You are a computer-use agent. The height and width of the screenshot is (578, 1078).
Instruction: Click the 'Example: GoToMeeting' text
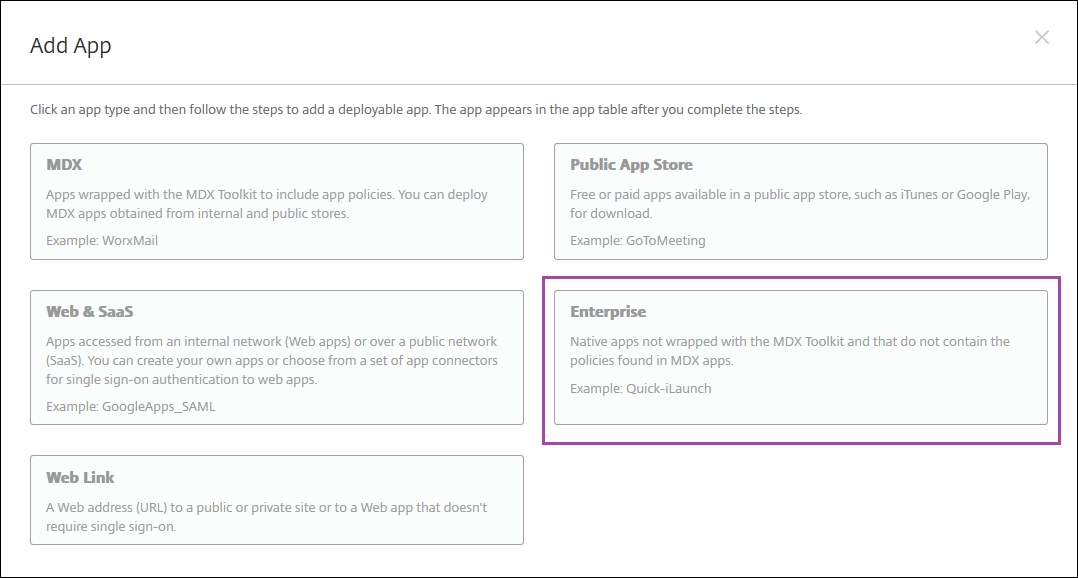638,241
